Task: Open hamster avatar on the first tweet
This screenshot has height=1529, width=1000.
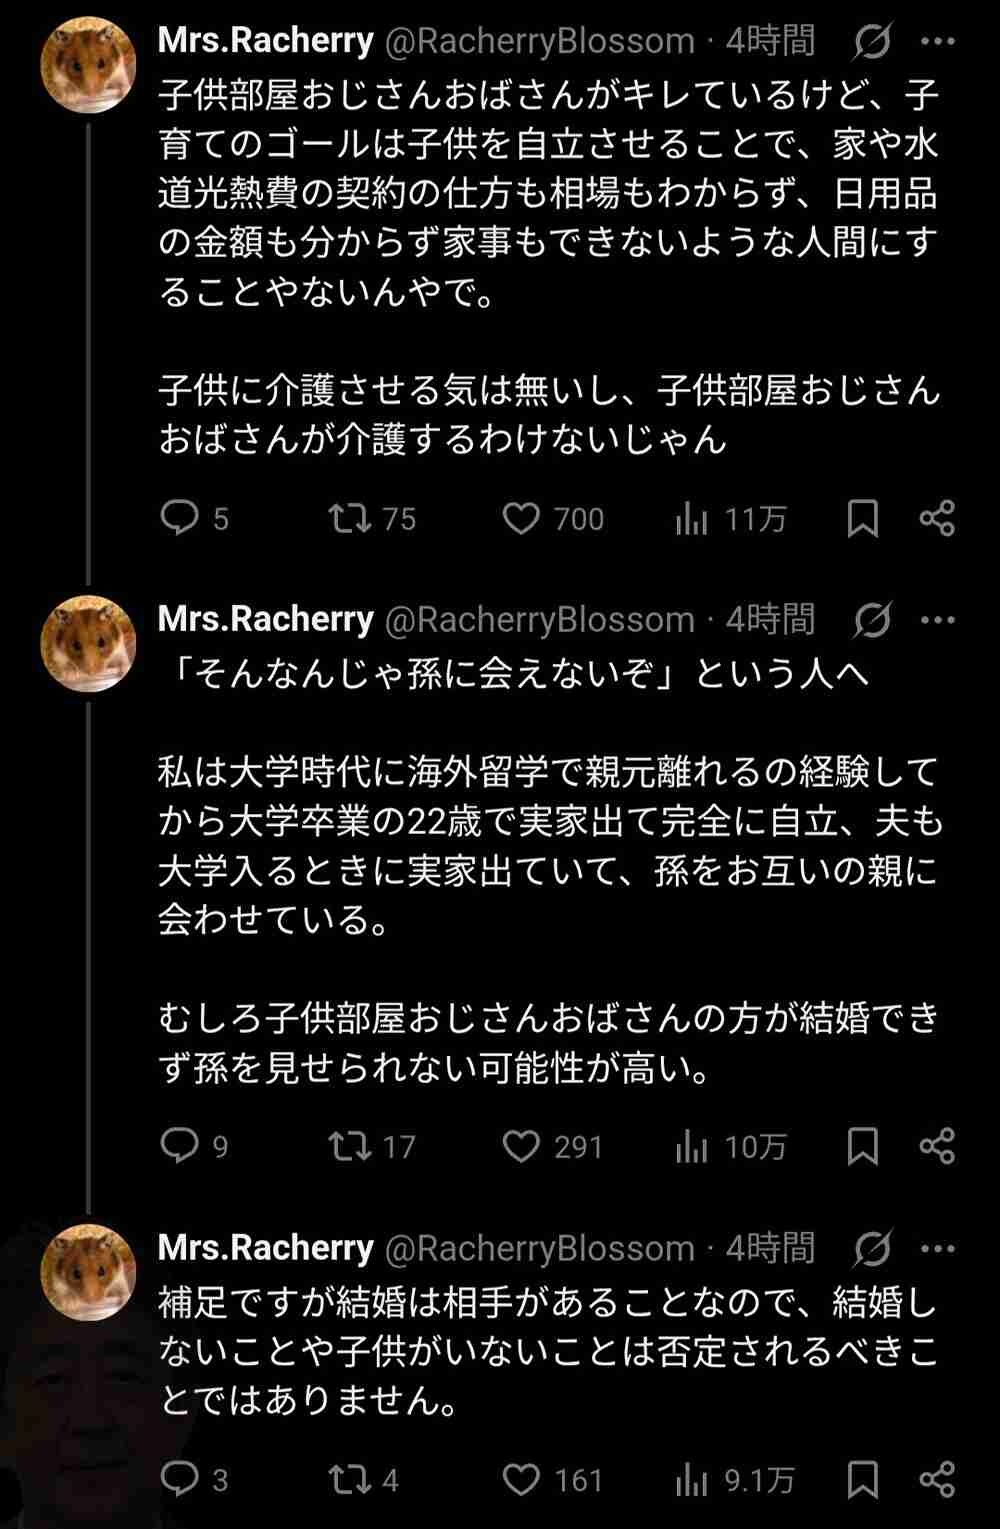Action: point(88,65)
